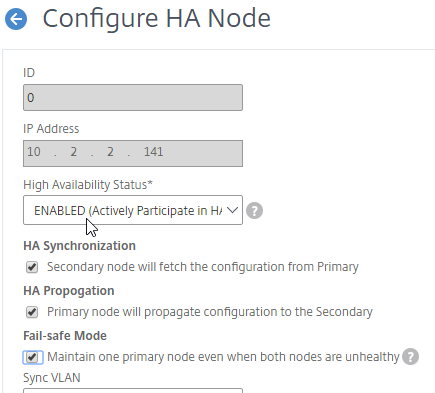The width and height of the screenshot is (435, 393).
Task: Click the last IP octet showing 141
Action: pos(153,152)
